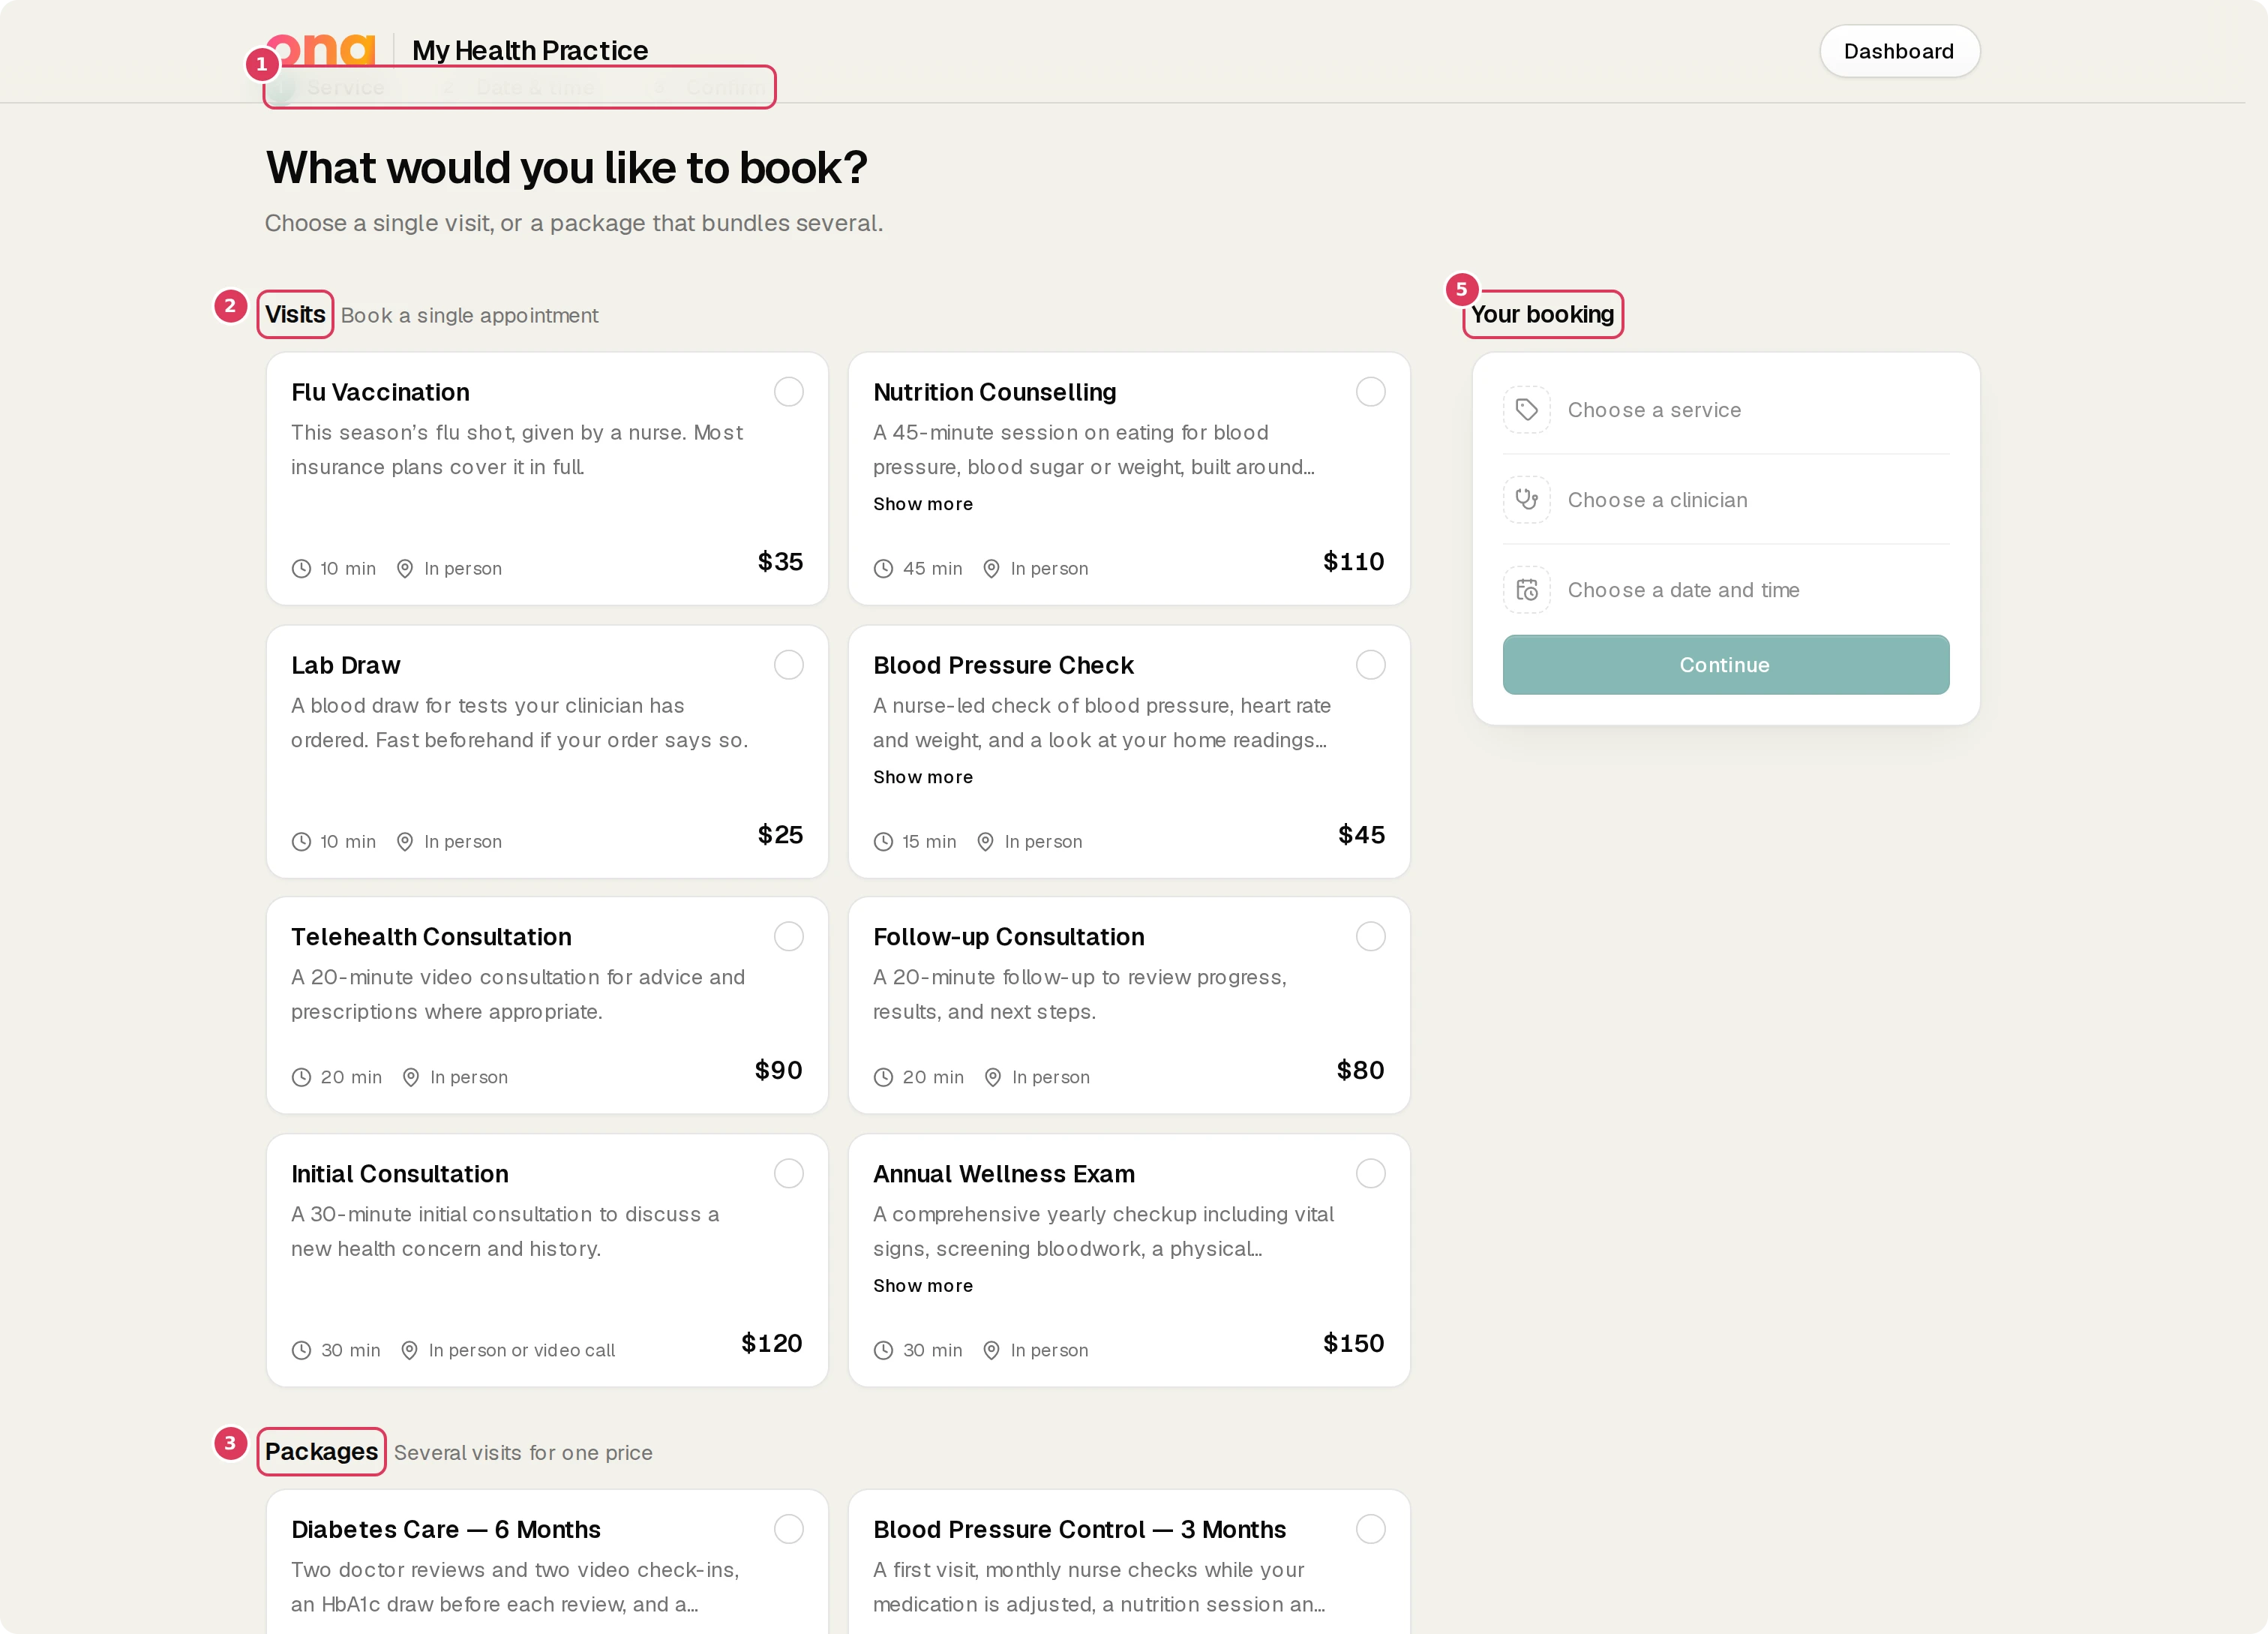2268x1634 pixels.
Task: Click the clock icon on the Lab Draw card
Action: pos(301,842)
